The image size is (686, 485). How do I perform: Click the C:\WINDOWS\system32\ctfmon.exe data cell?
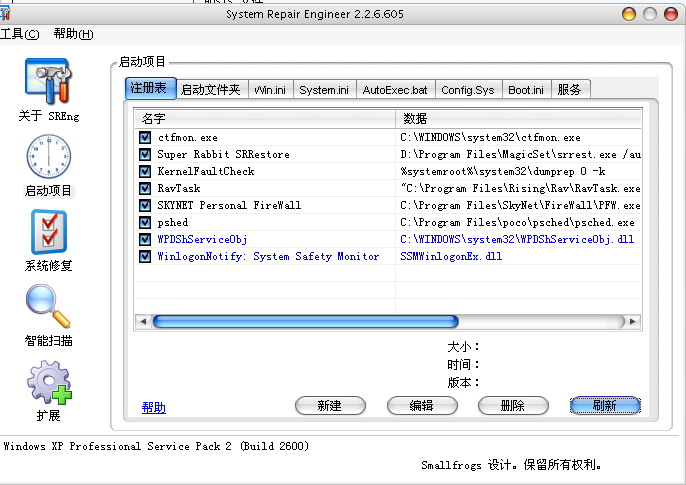(x=490, y=138)
